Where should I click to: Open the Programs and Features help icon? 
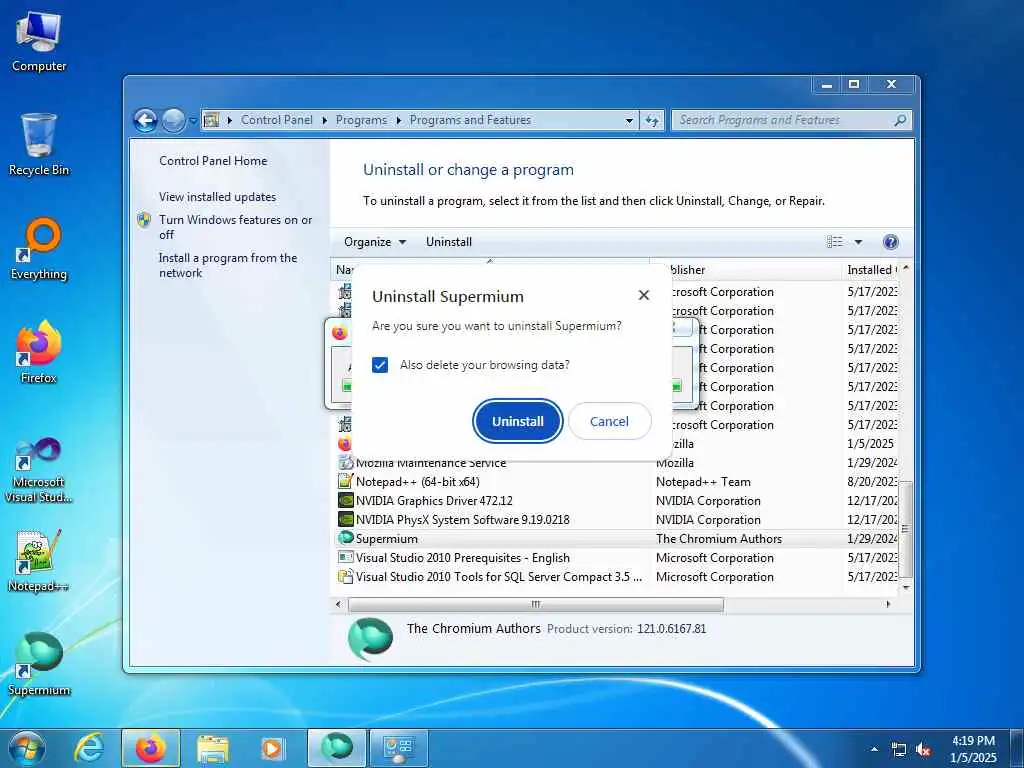coord(891,242)
